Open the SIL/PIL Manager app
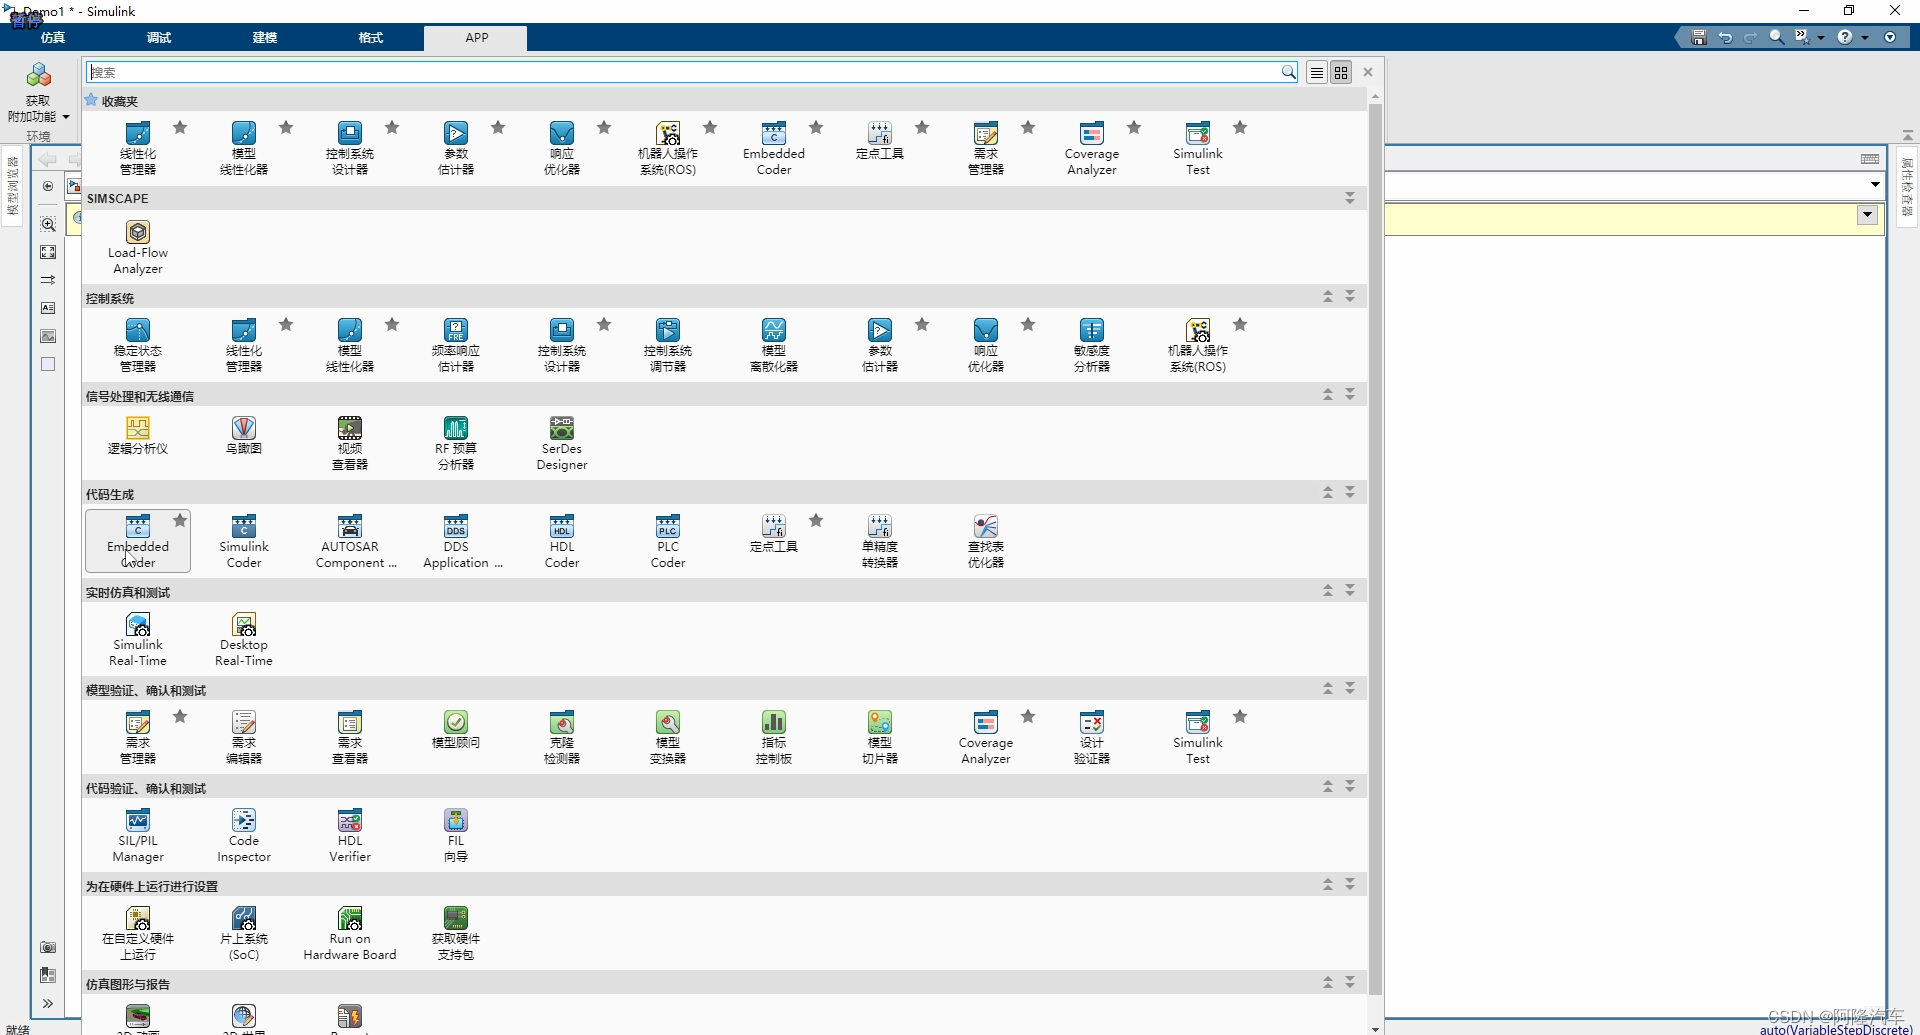 point(137,833)
